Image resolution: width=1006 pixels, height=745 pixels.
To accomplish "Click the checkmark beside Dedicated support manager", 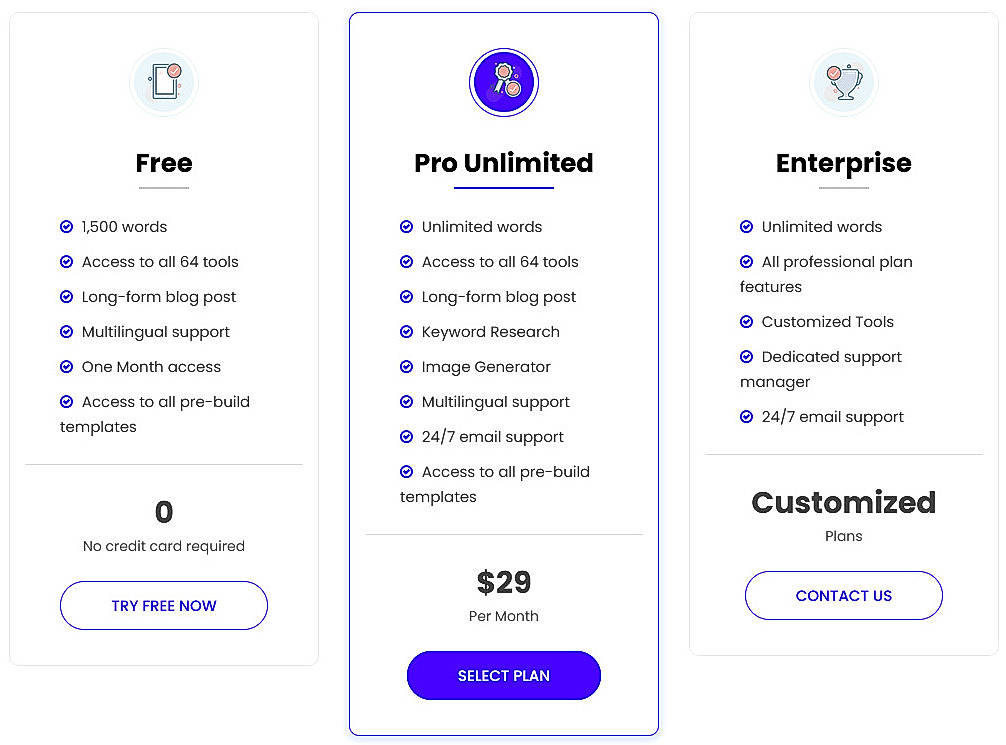I will (x=747, y=357).
